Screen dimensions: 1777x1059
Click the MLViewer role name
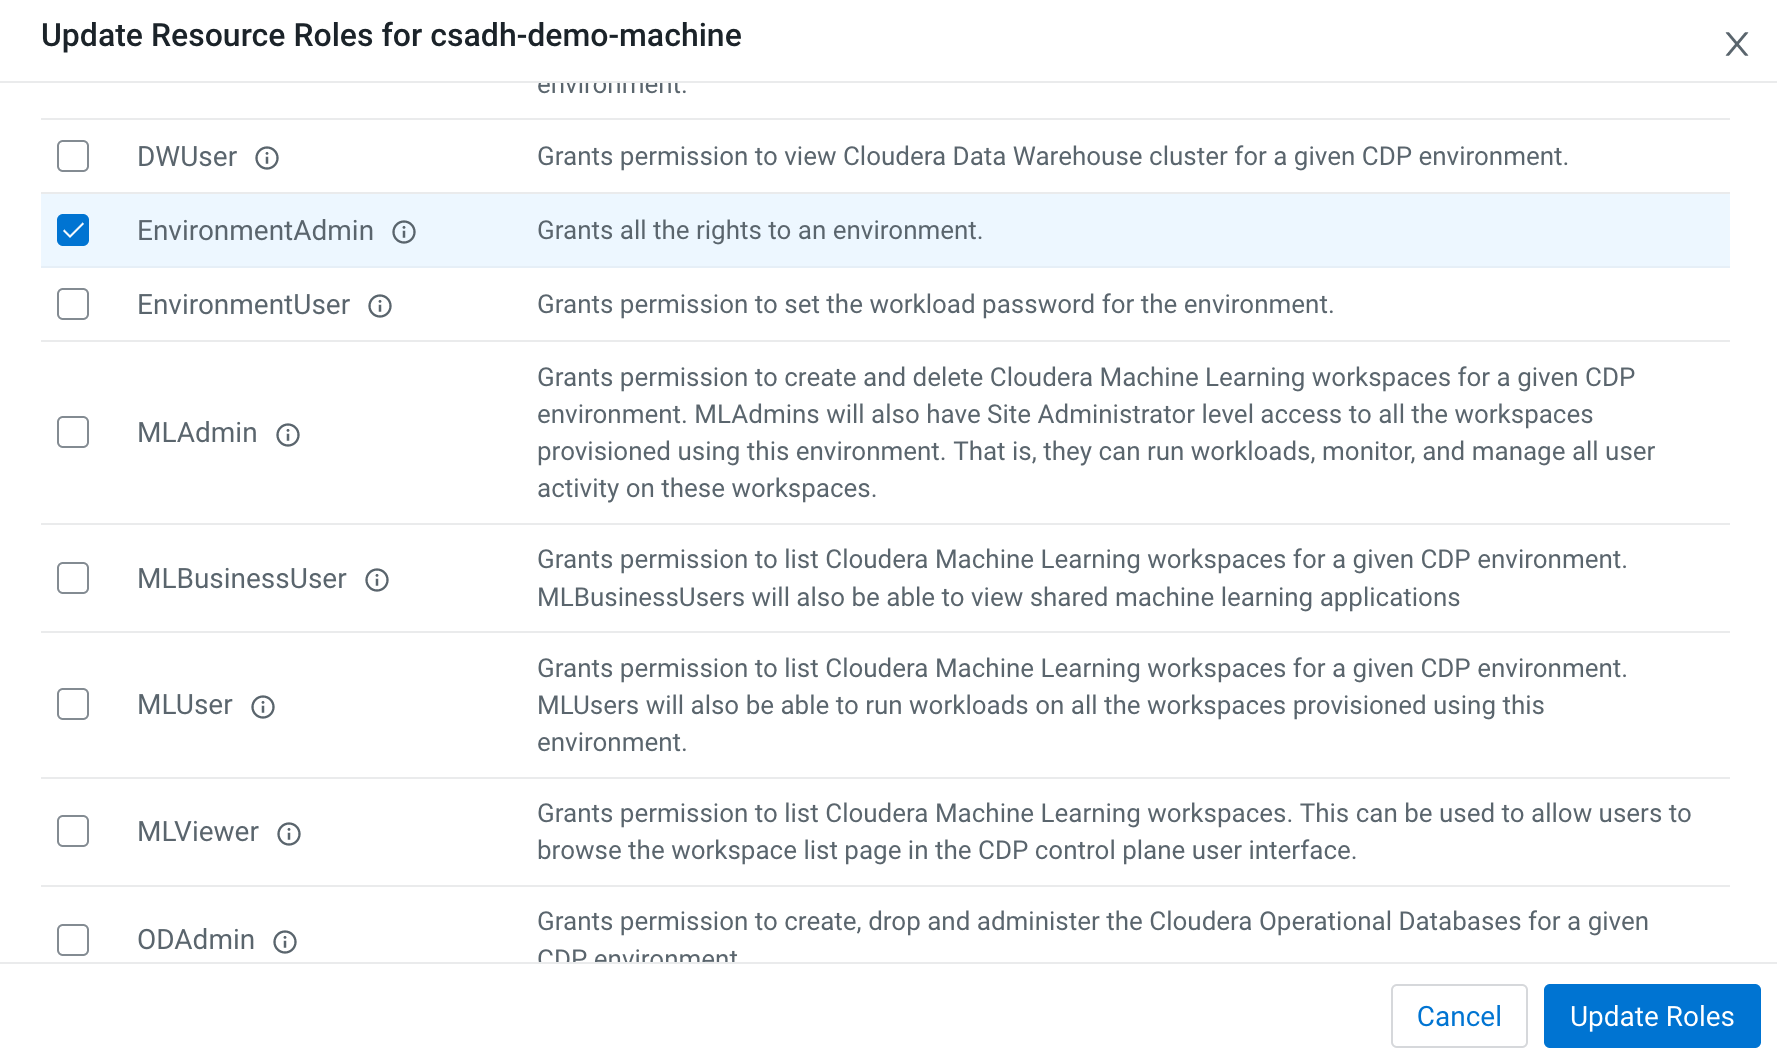click(198, 832)
